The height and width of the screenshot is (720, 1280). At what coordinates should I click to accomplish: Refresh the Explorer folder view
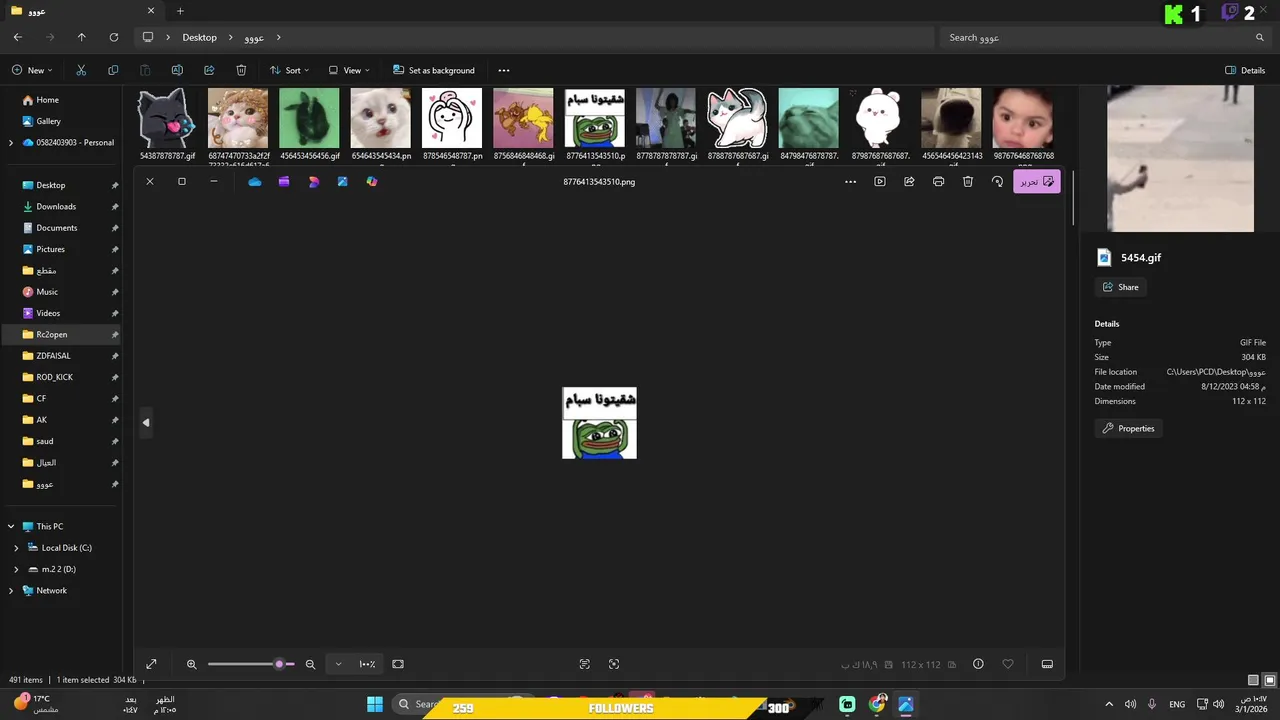click(114, 37)
